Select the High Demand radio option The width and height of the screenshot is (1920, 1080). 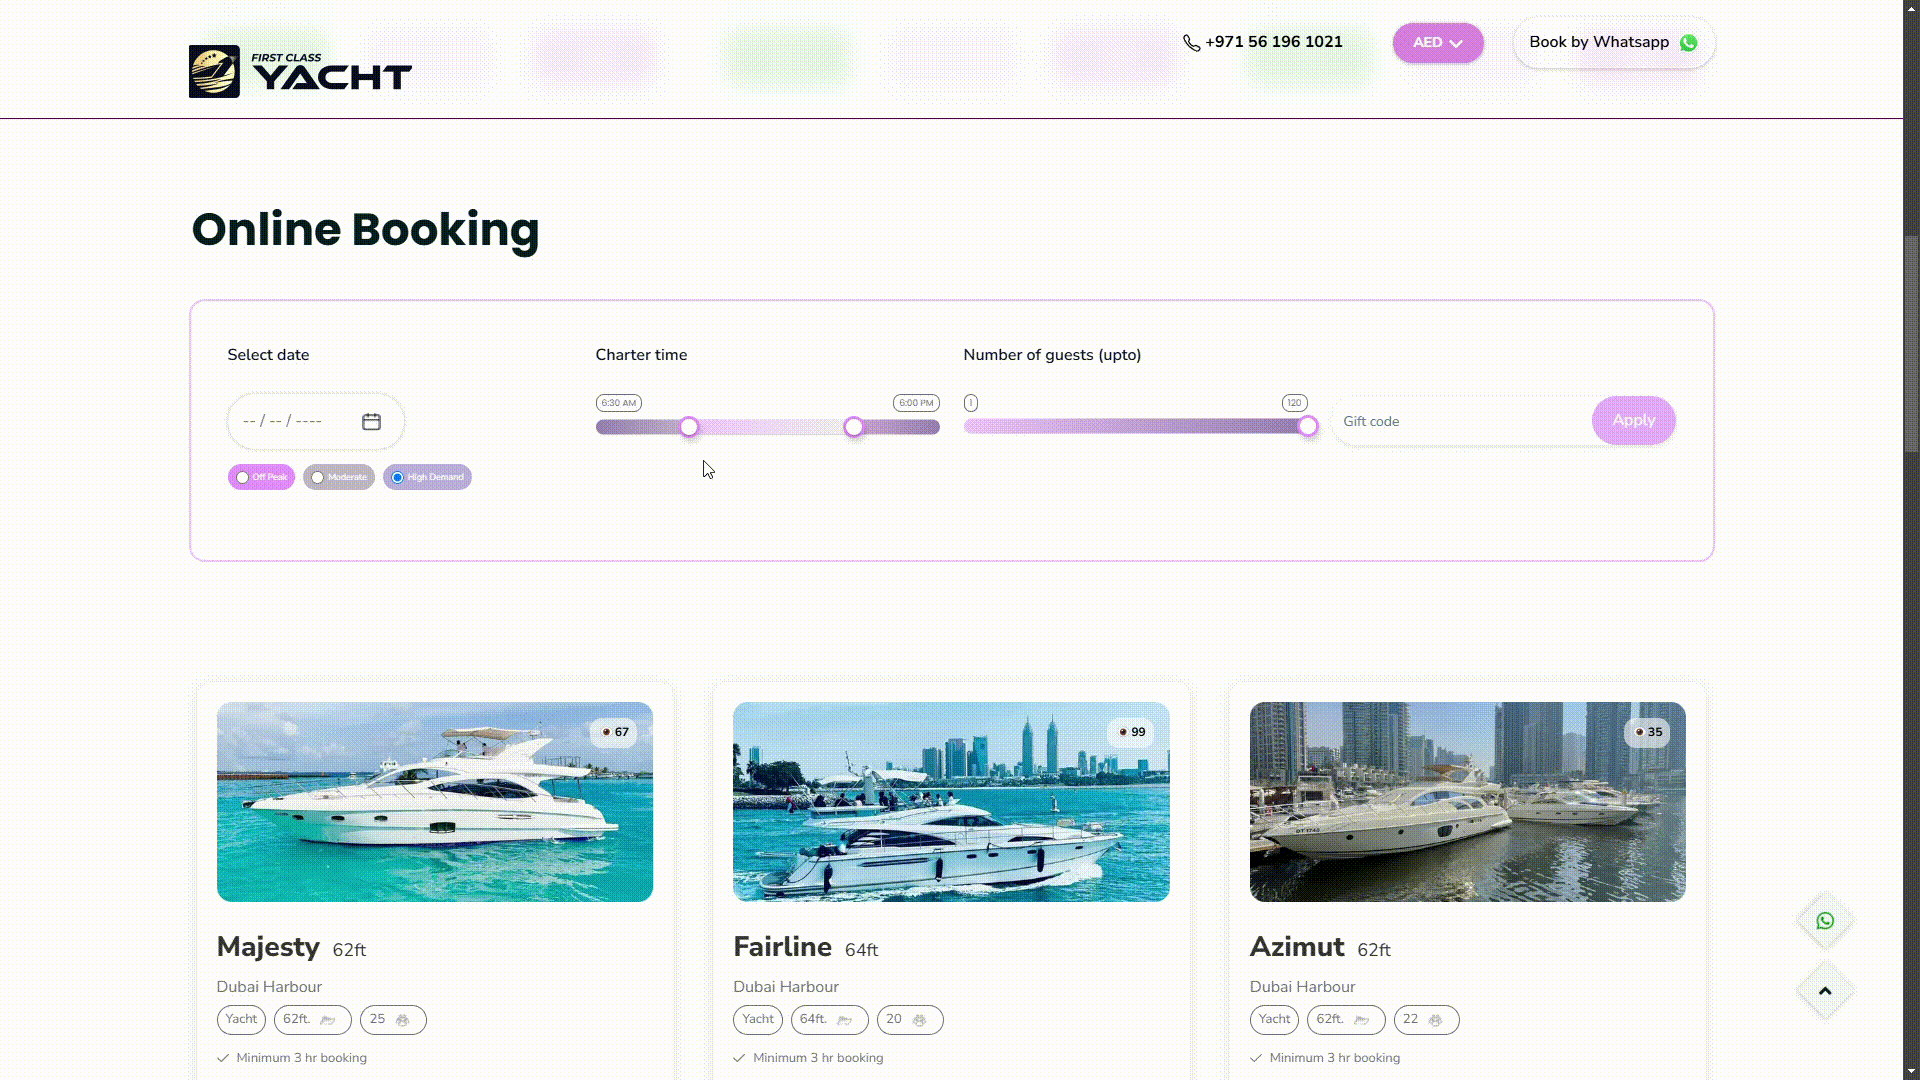(x=398, y=478)
